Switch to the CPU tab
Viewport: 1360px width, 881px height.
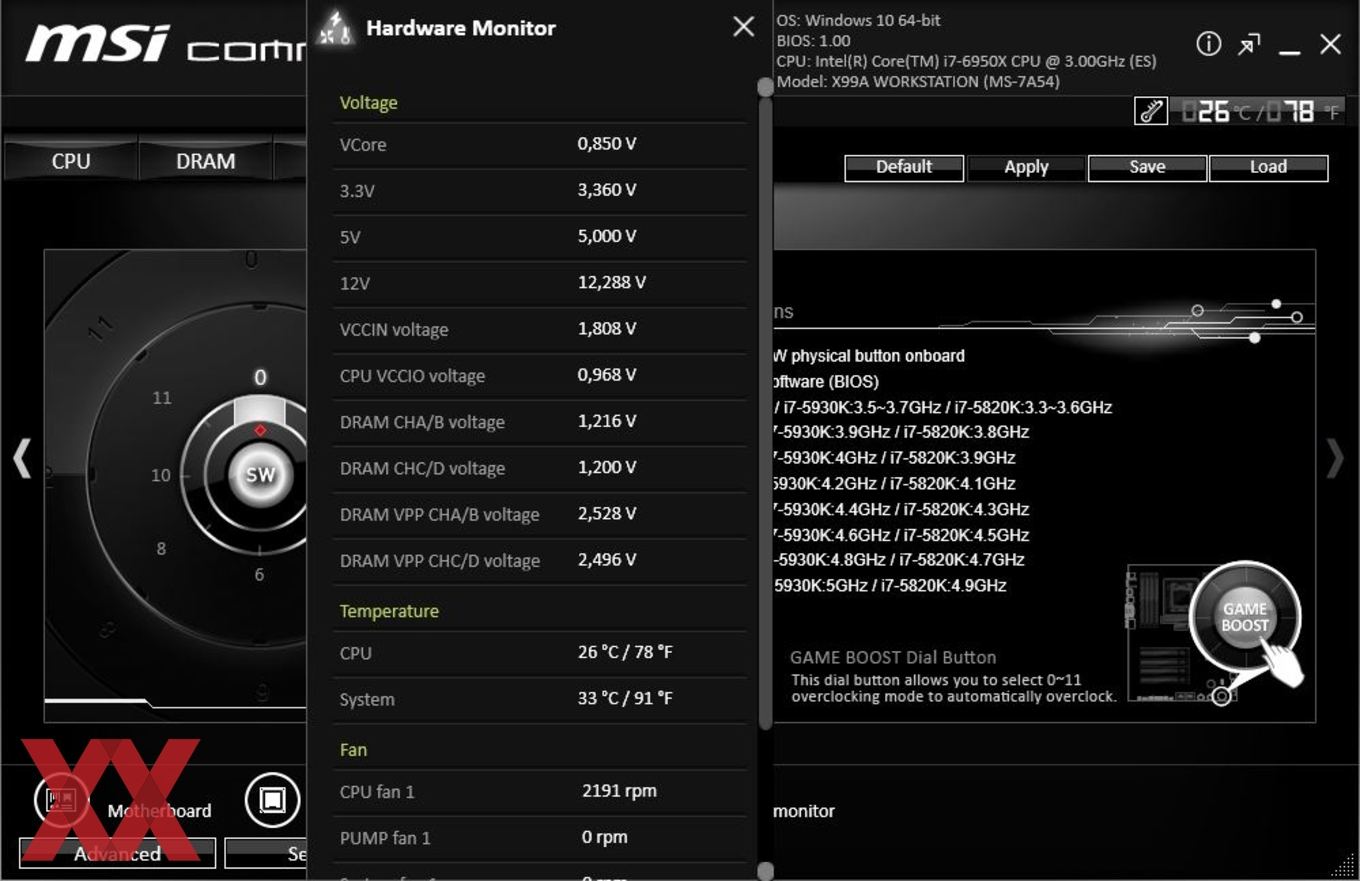pyautogui.click(x=71, y=161)
